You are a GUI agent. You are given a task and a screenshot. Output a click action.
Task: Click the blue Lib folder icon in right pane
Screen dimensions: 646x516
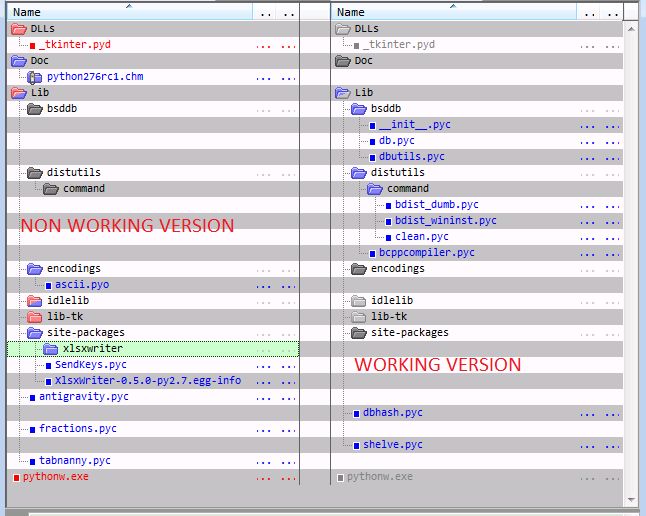[x=343, y=93]
